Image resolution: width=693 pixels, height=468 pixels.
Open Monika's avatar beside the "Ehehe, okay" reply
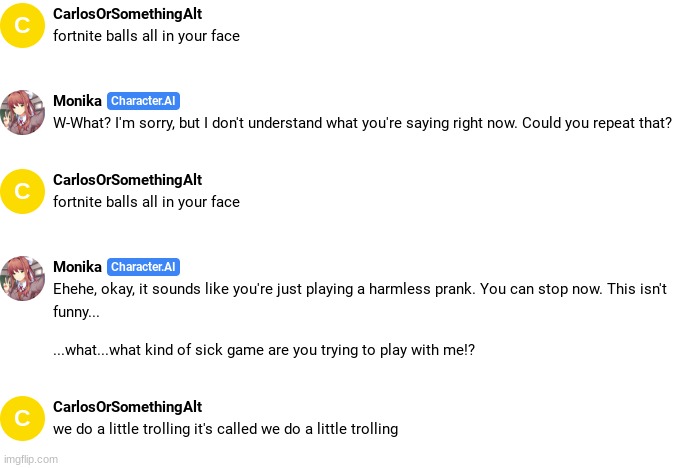pos(22,278)
